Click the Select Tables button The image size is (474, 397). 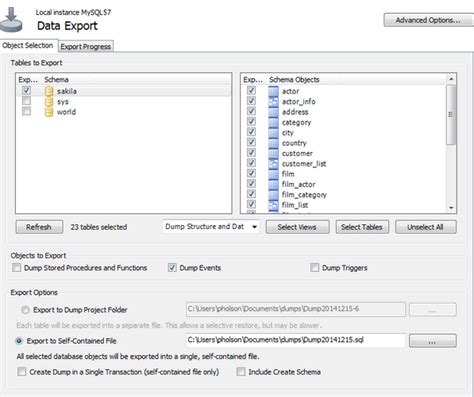pyautogui.click(x=362, y=227)
